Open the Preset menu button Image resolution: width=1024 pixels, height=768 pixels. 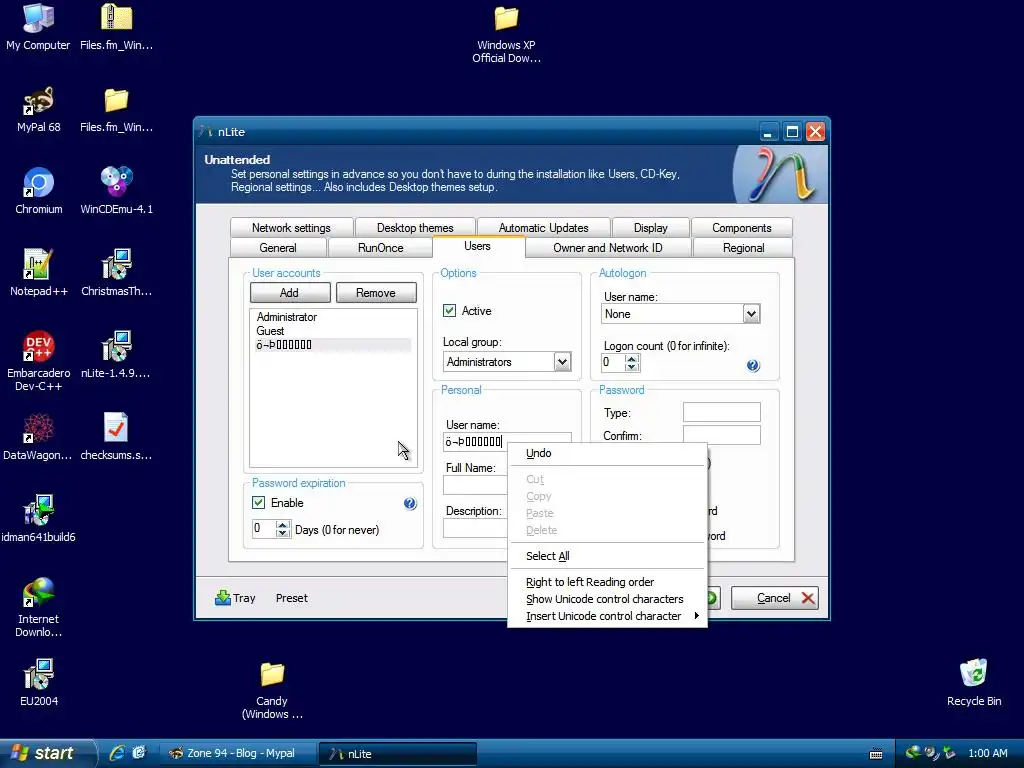(x=291, y=598)
